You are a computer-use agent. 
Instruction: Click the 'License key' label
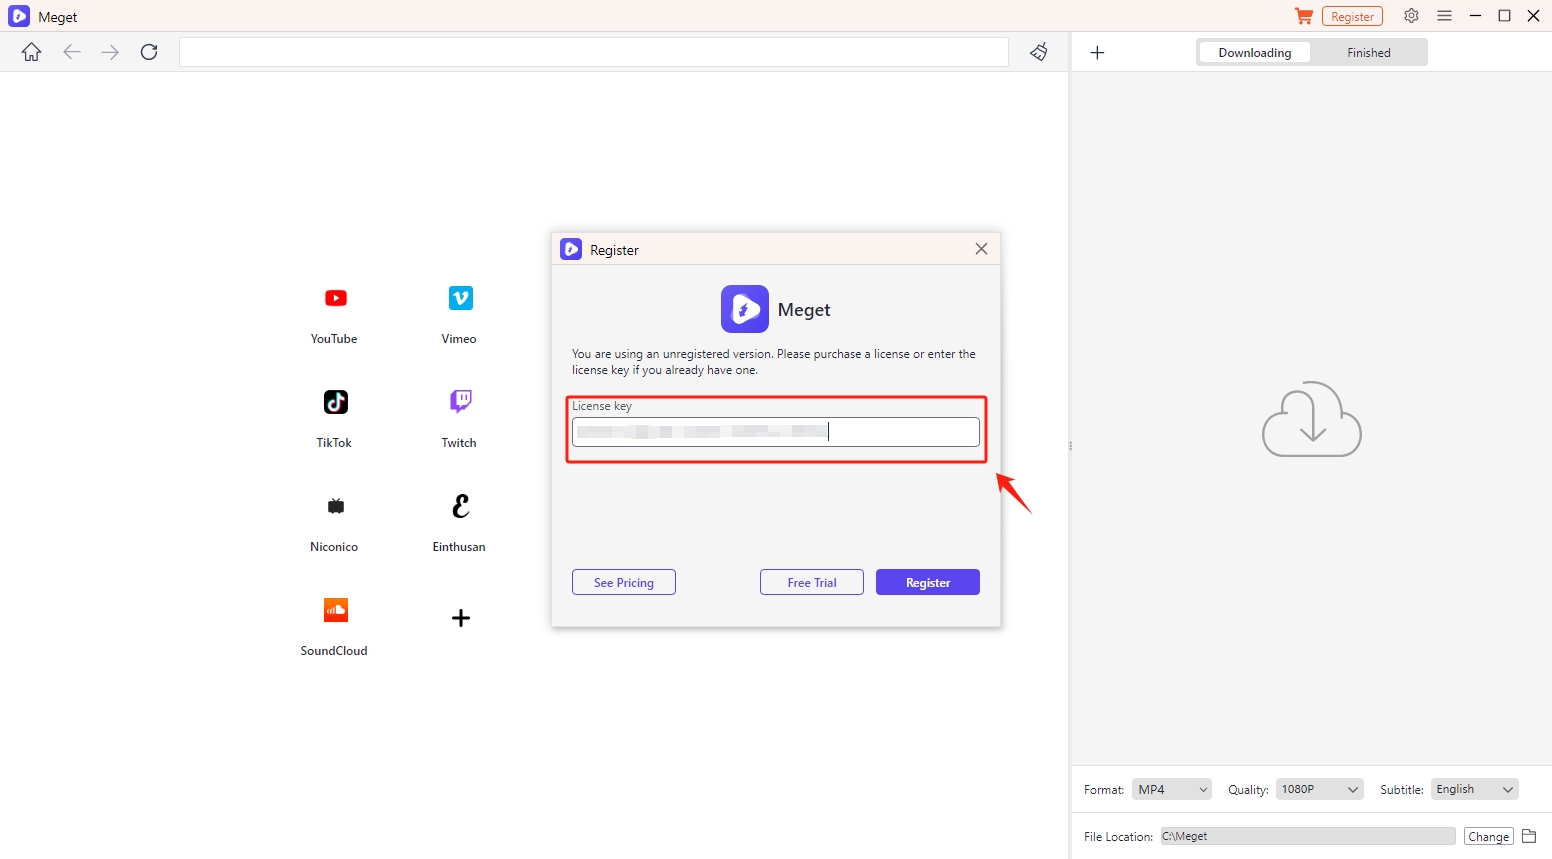tap(602, 406)
